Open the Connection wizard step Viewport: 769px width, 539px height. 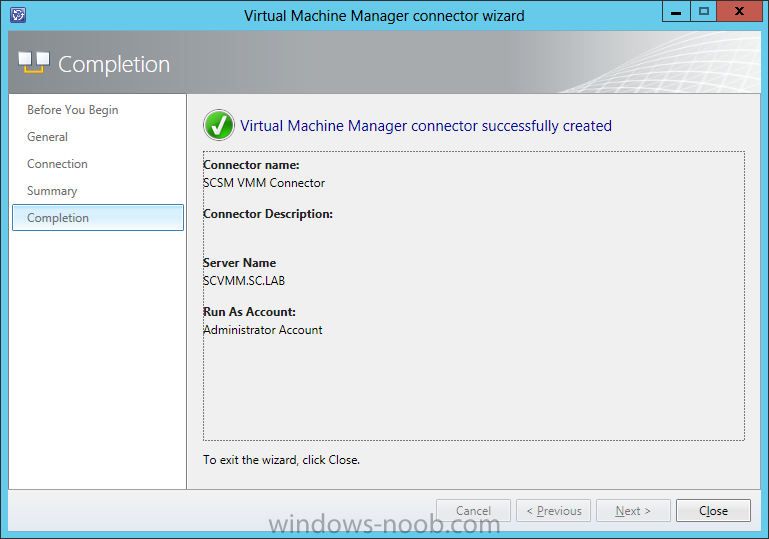click(x=57, y=164)
